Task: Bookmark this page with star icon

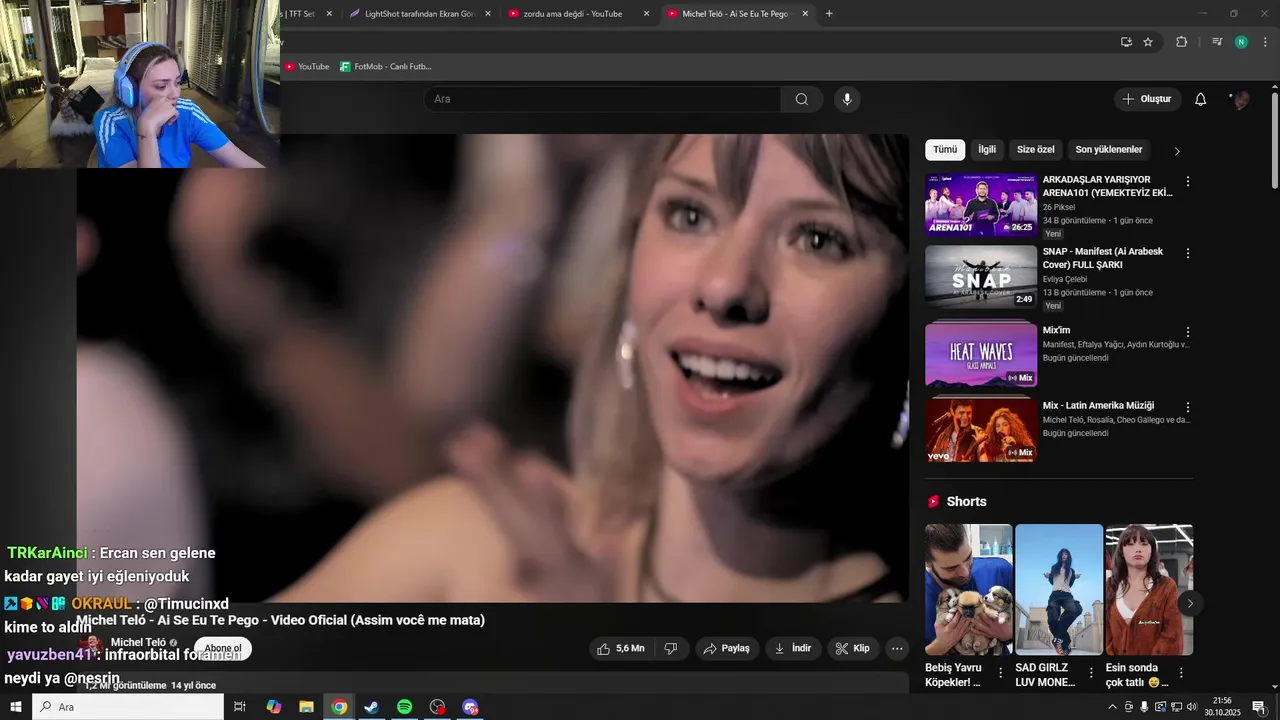Action: 1148,42
